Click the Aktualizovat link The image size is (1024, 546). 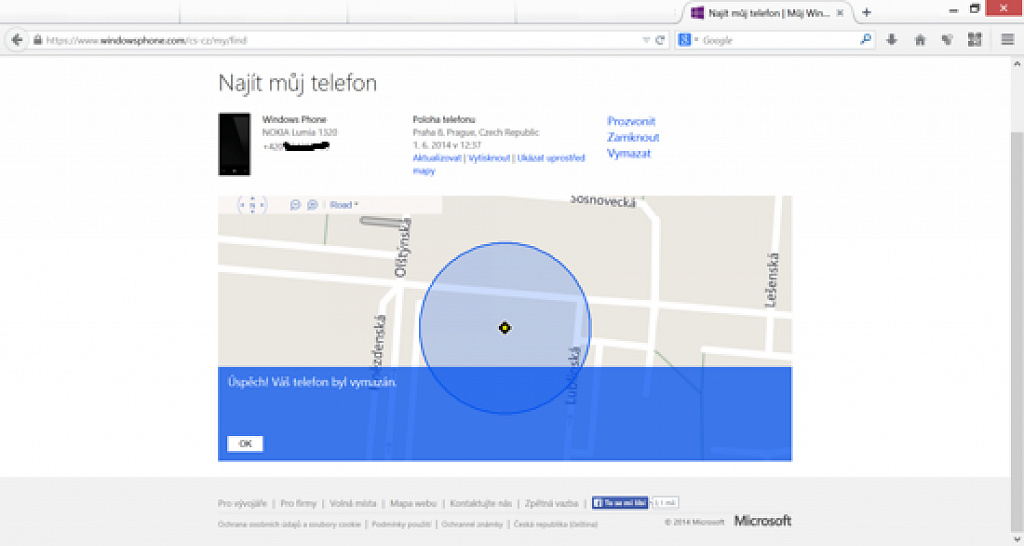coord(437,158)
